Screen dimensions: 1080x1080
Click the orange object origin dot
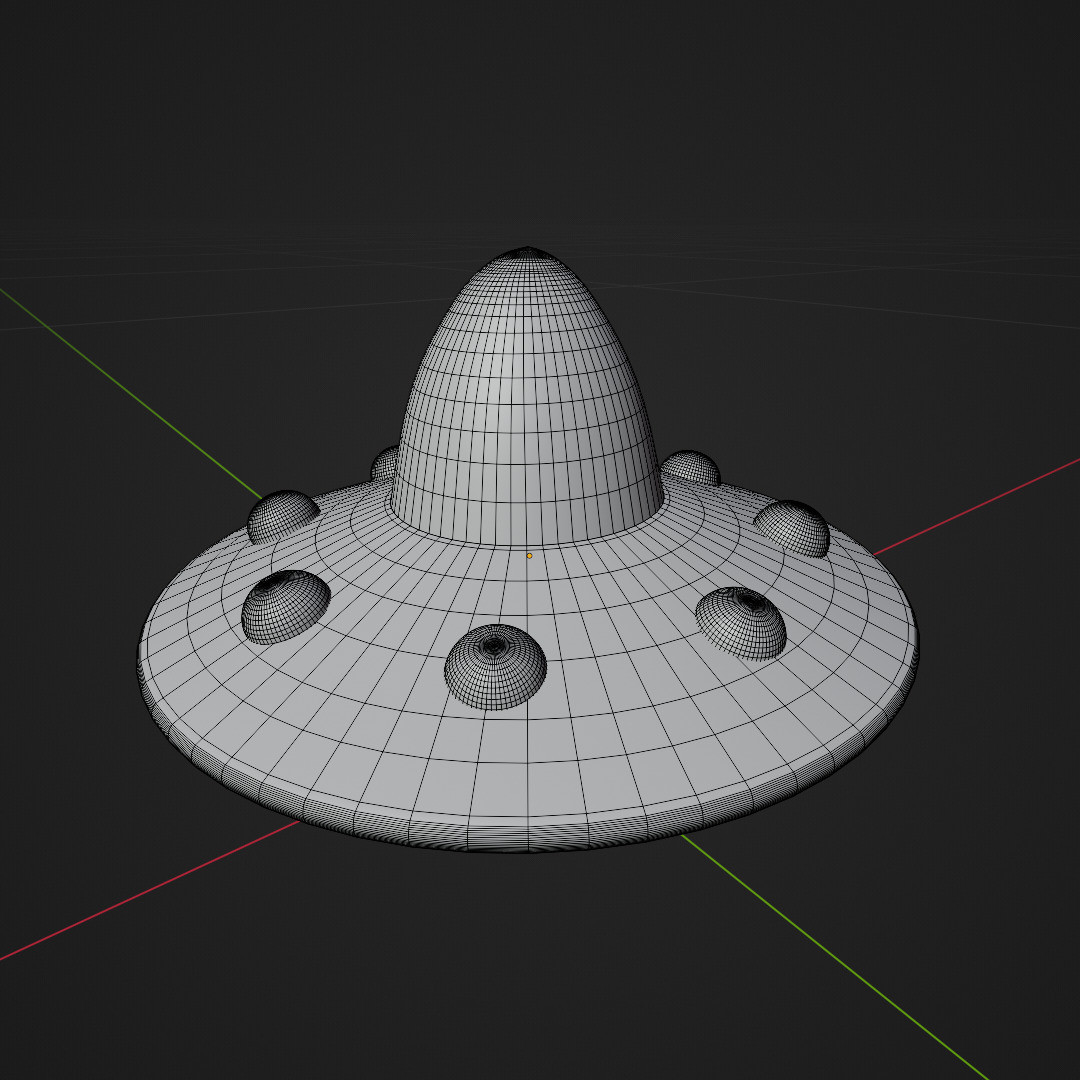click(x=529, y=555)
